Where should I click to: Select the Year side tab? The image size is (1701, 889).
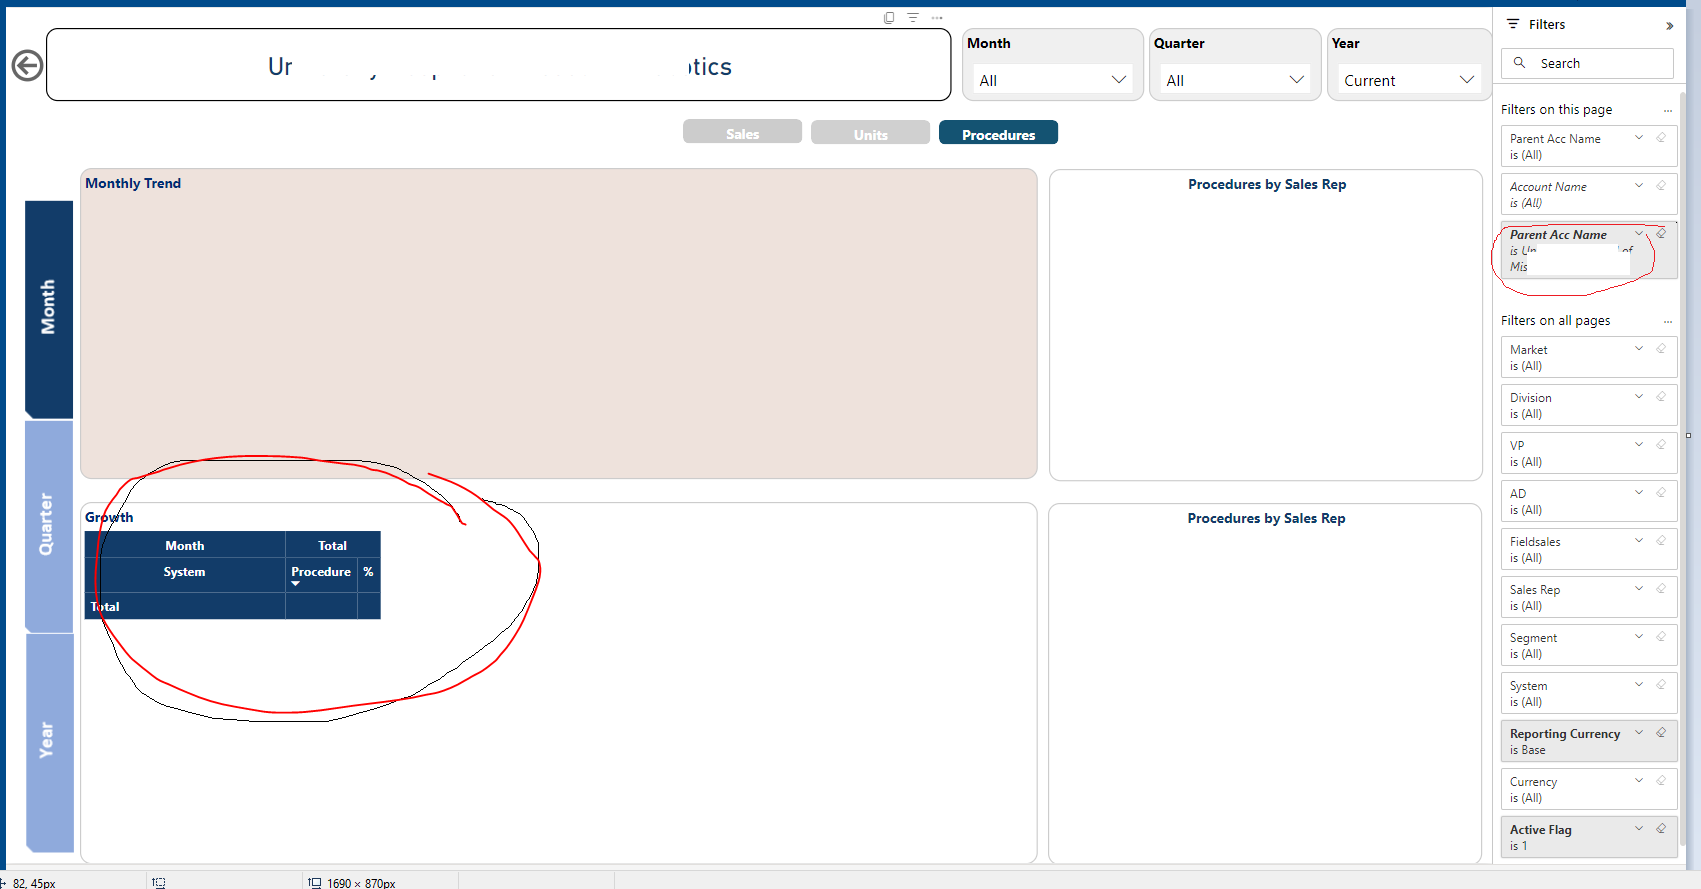pos(48,741)
